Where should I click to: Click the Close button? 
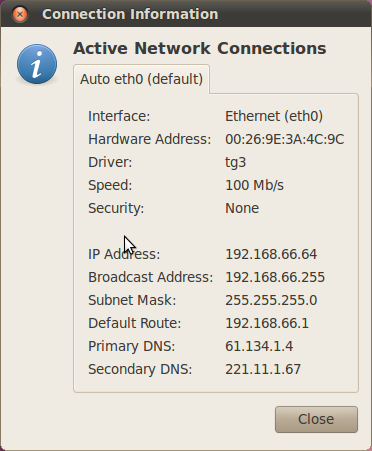(x=316, y=419)
